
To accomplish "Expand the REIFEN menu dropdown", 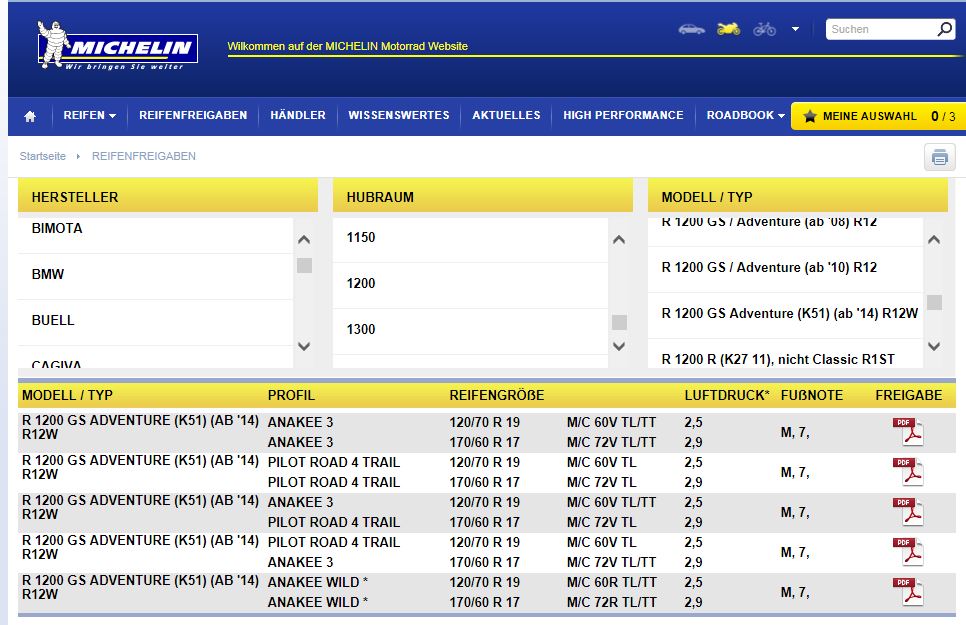I will [89, 116].
